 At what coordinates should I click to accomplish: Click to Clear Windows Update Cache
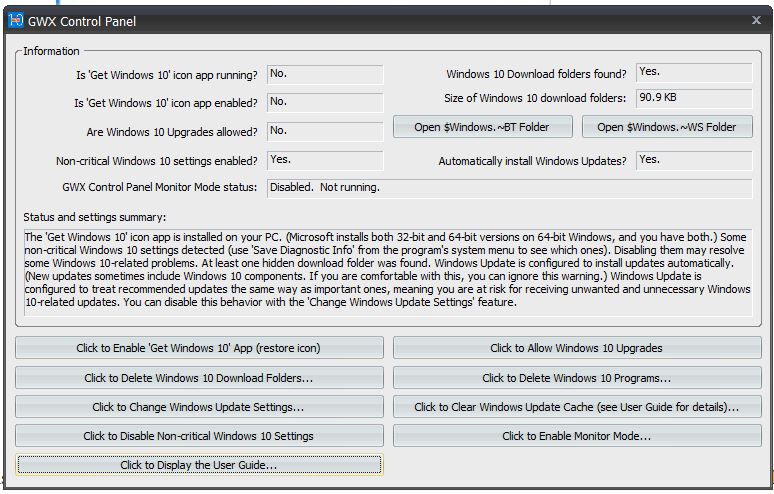[x=577, y=407]
